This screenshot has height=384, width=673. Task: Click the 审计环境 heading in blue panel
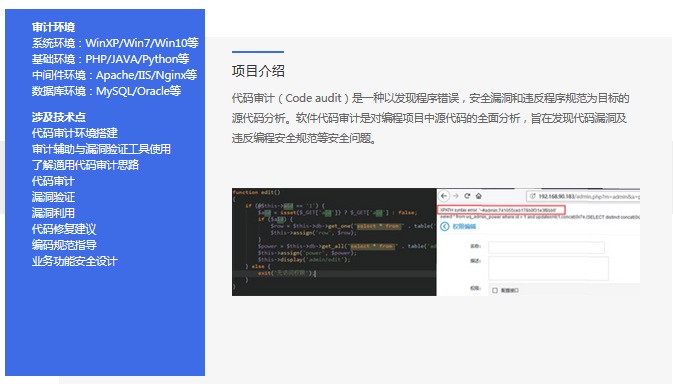53,27
